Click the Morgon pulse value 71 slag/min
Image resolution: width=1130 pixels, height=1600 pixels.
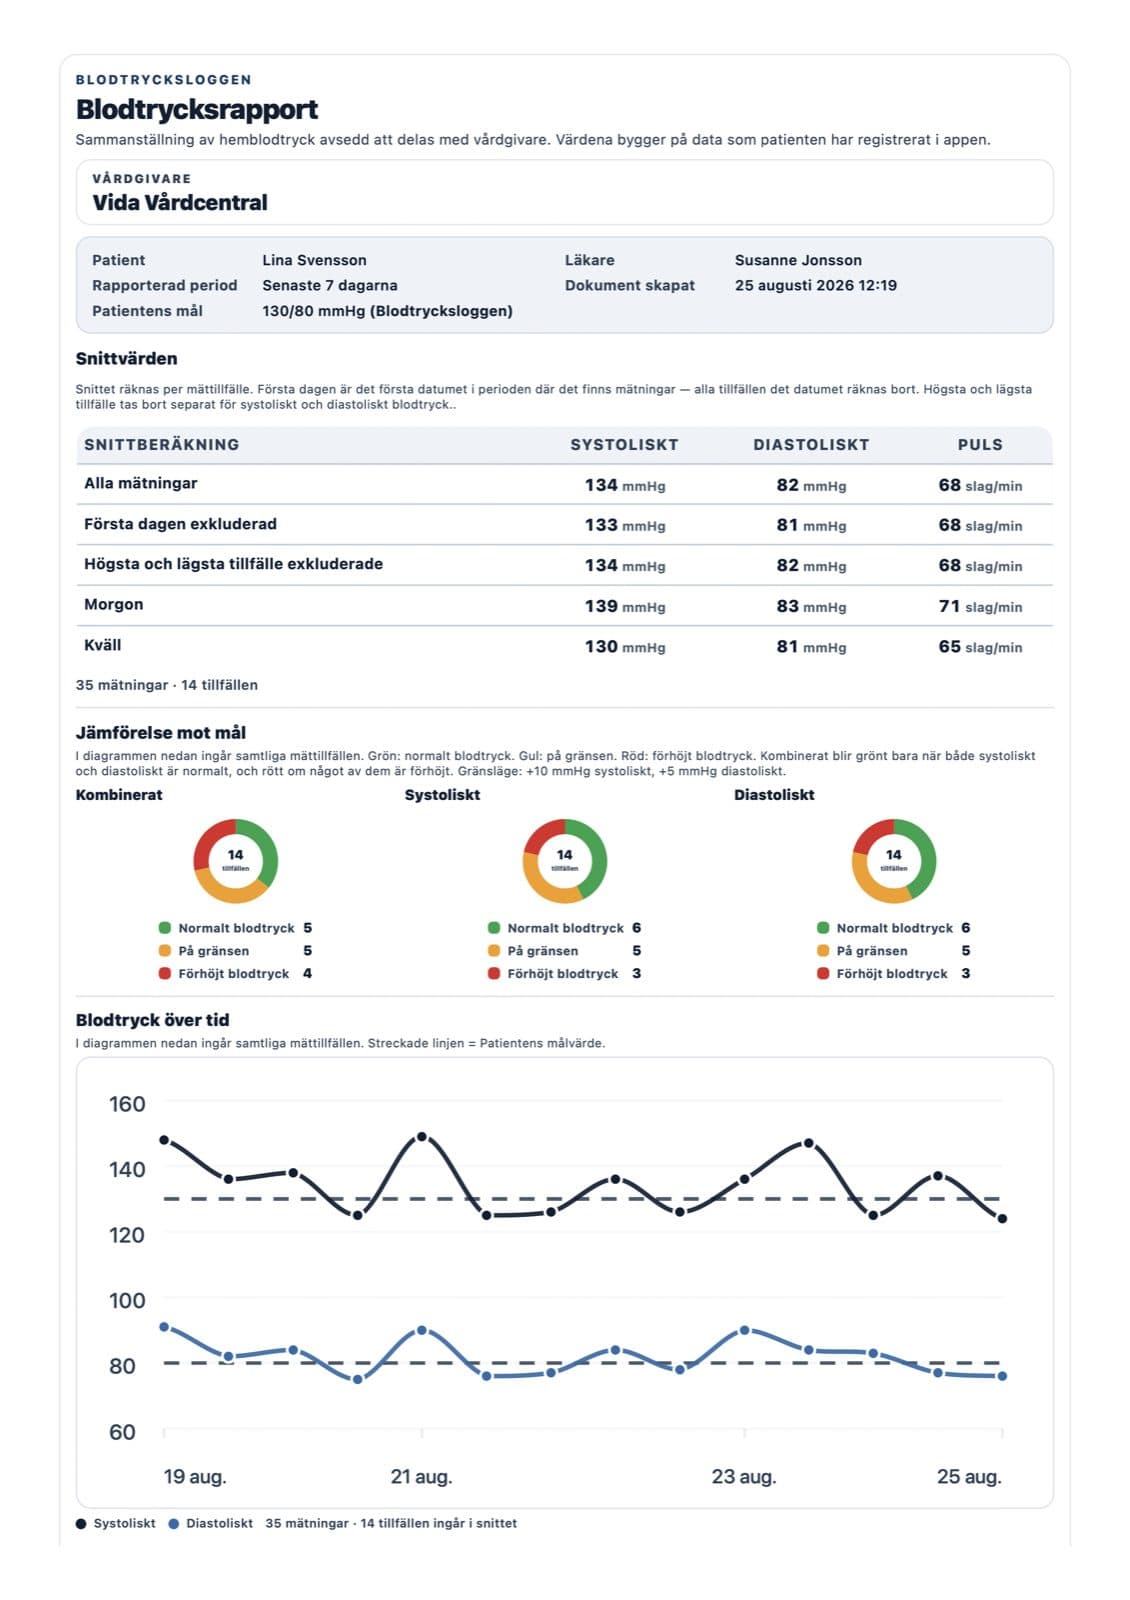click(x=980, y=606)
